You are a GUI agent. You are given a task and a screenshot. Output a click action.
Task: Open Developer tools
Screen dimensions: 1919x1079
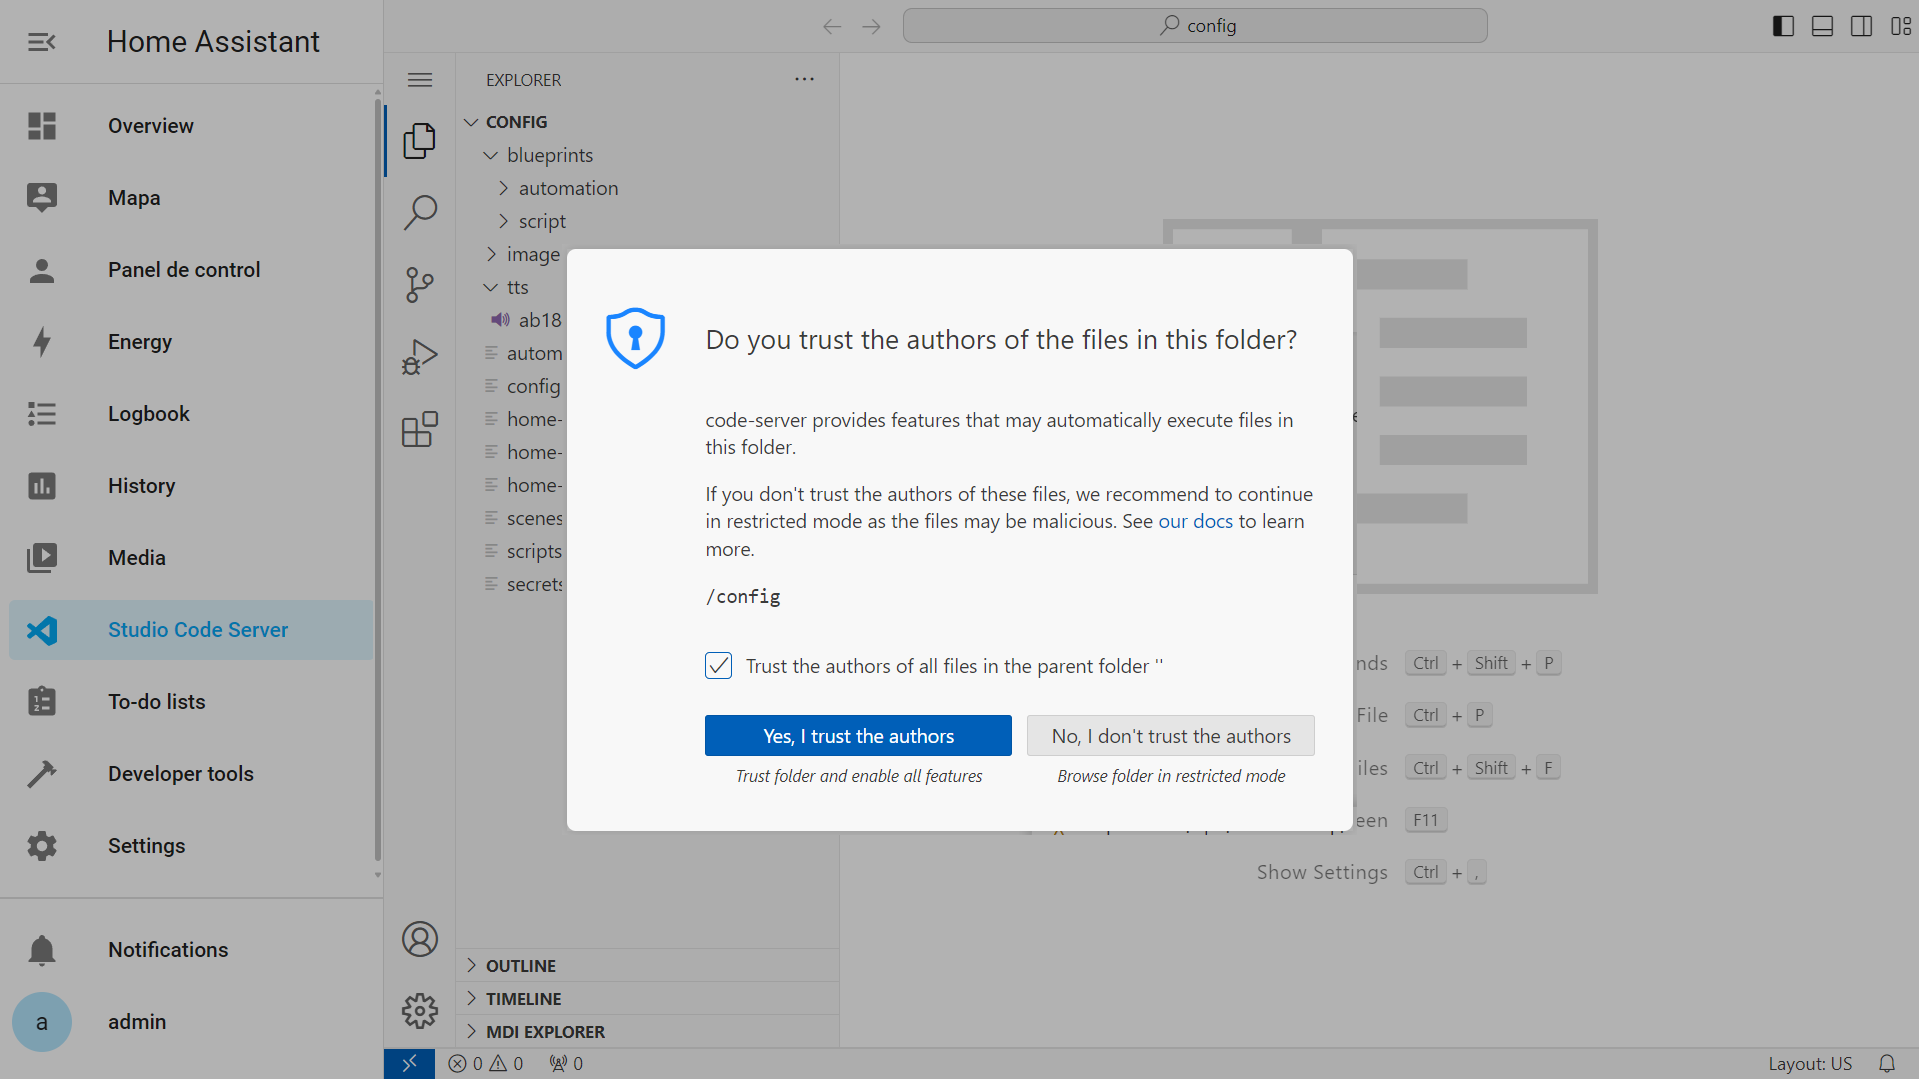[191, 774]
